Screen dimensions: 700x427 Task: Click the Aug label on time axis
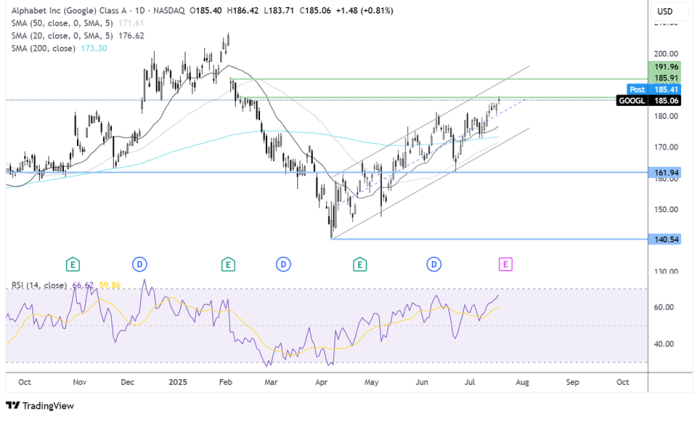(522, 382)
